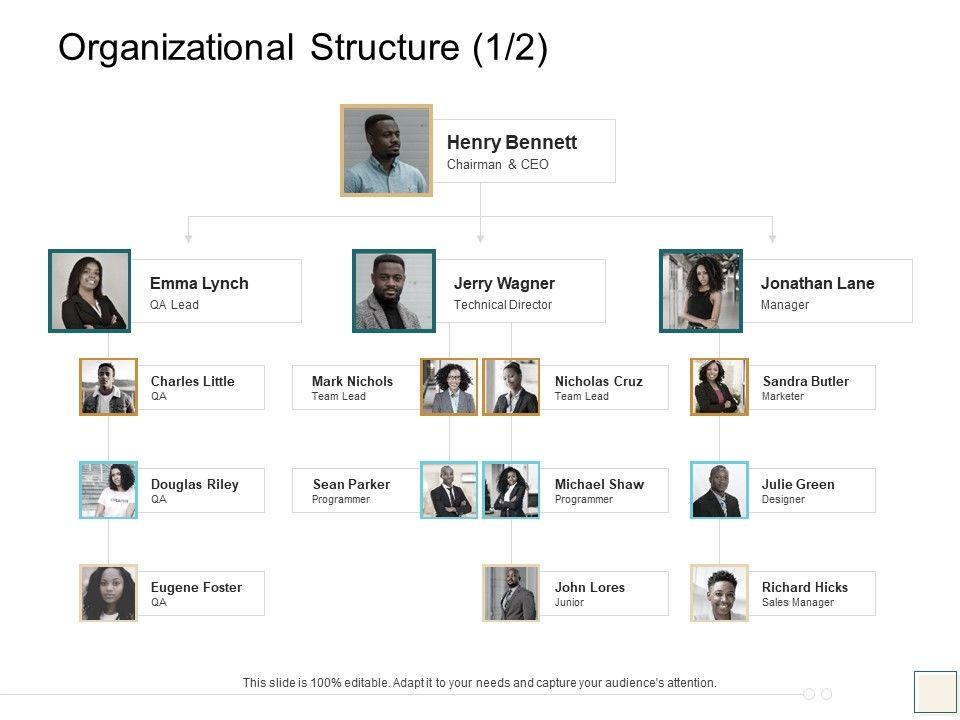Select the Henry Bennett name text
This screenshot has width=960, height=720.
[x=511, y=143]
